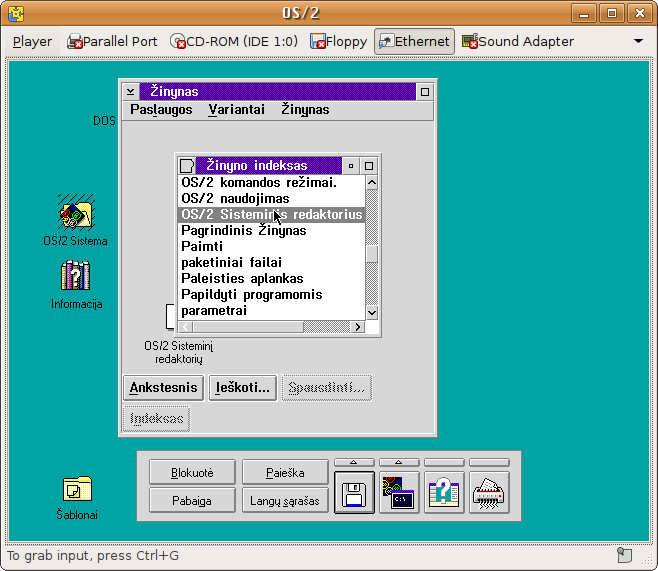
Task: Select 'Paimti' index entry
Action: click(x=272, y=246)
